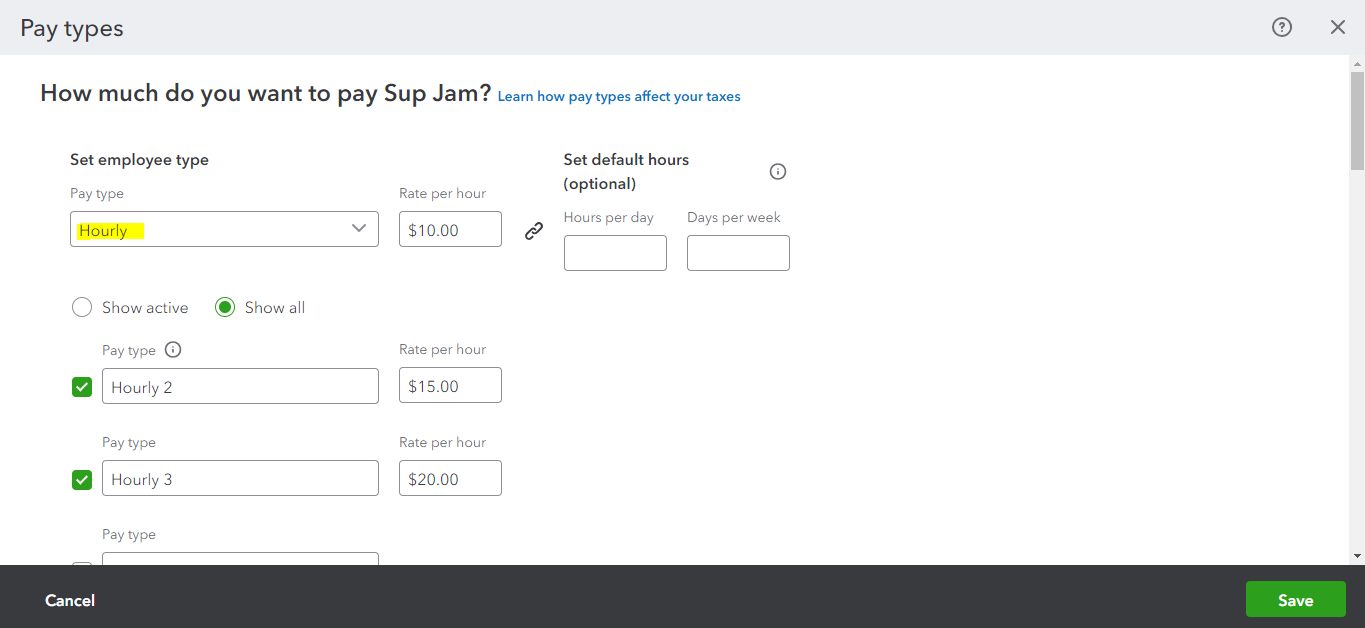Select the Show active radio button
This screenshot has height=628, width=1365.
click(x=82, y=308)
